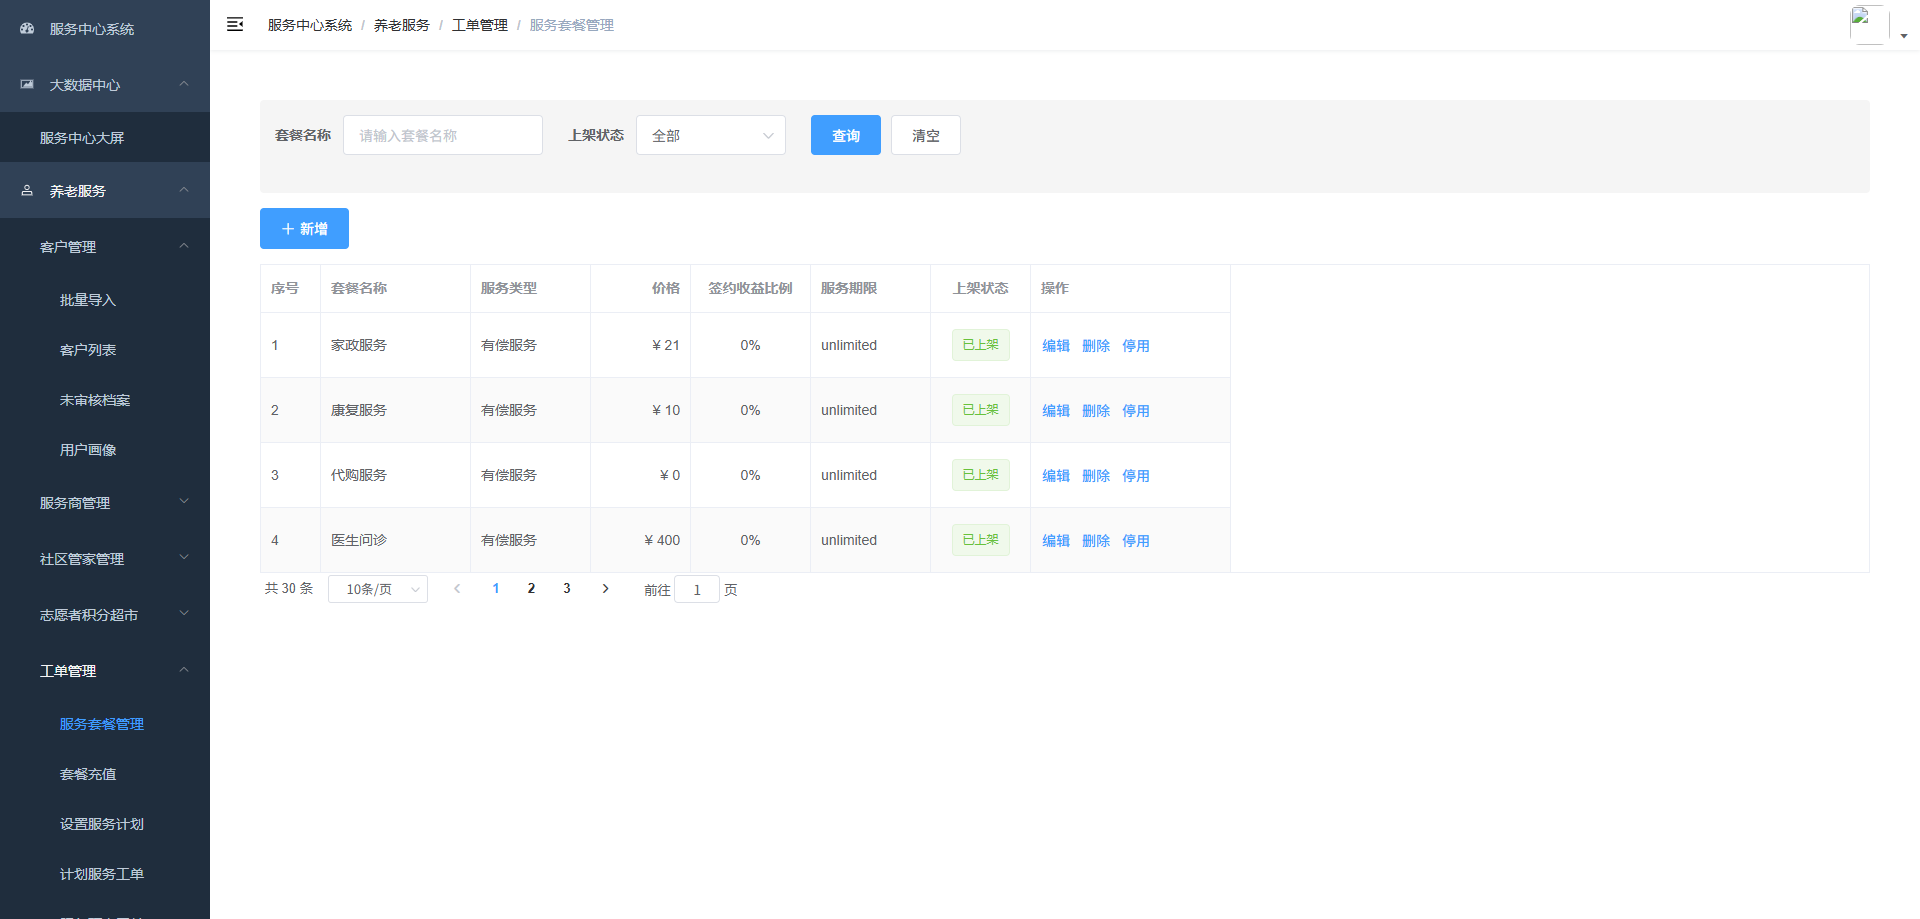Click the 大数据中心 chart icon

[x=27, y=85]
